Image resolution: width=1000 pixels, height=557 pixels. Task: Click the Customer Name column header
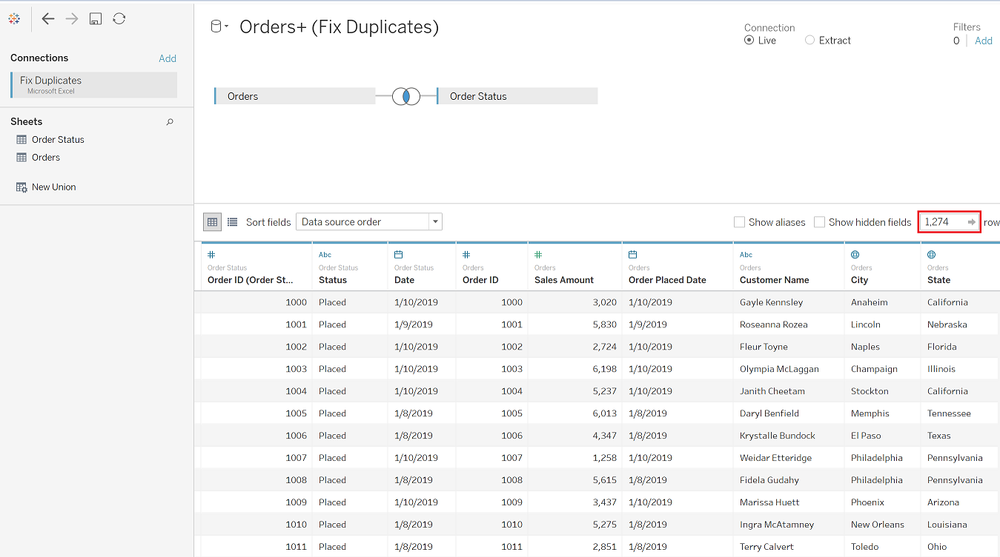[x=774, y=280]
